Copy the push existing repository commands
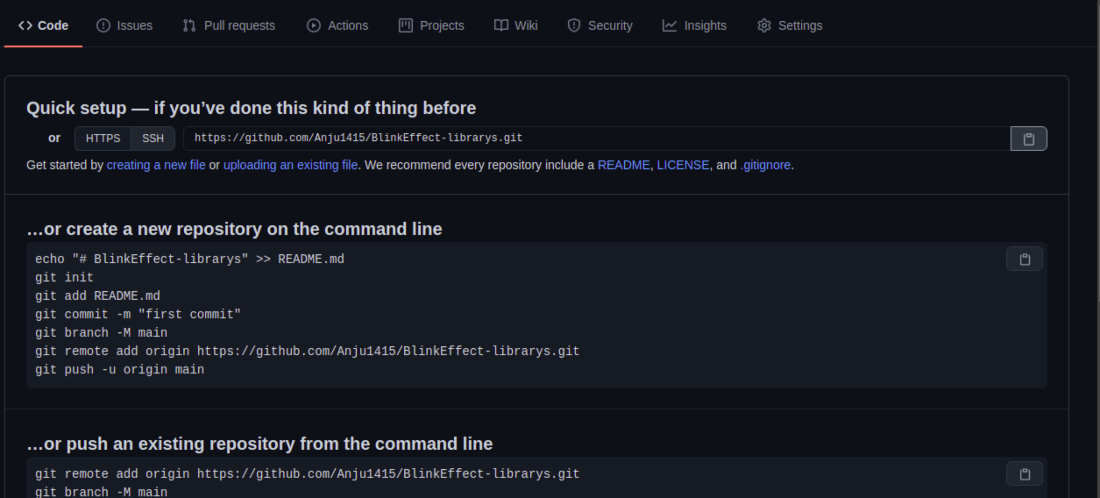 [x=1024, y=474]
